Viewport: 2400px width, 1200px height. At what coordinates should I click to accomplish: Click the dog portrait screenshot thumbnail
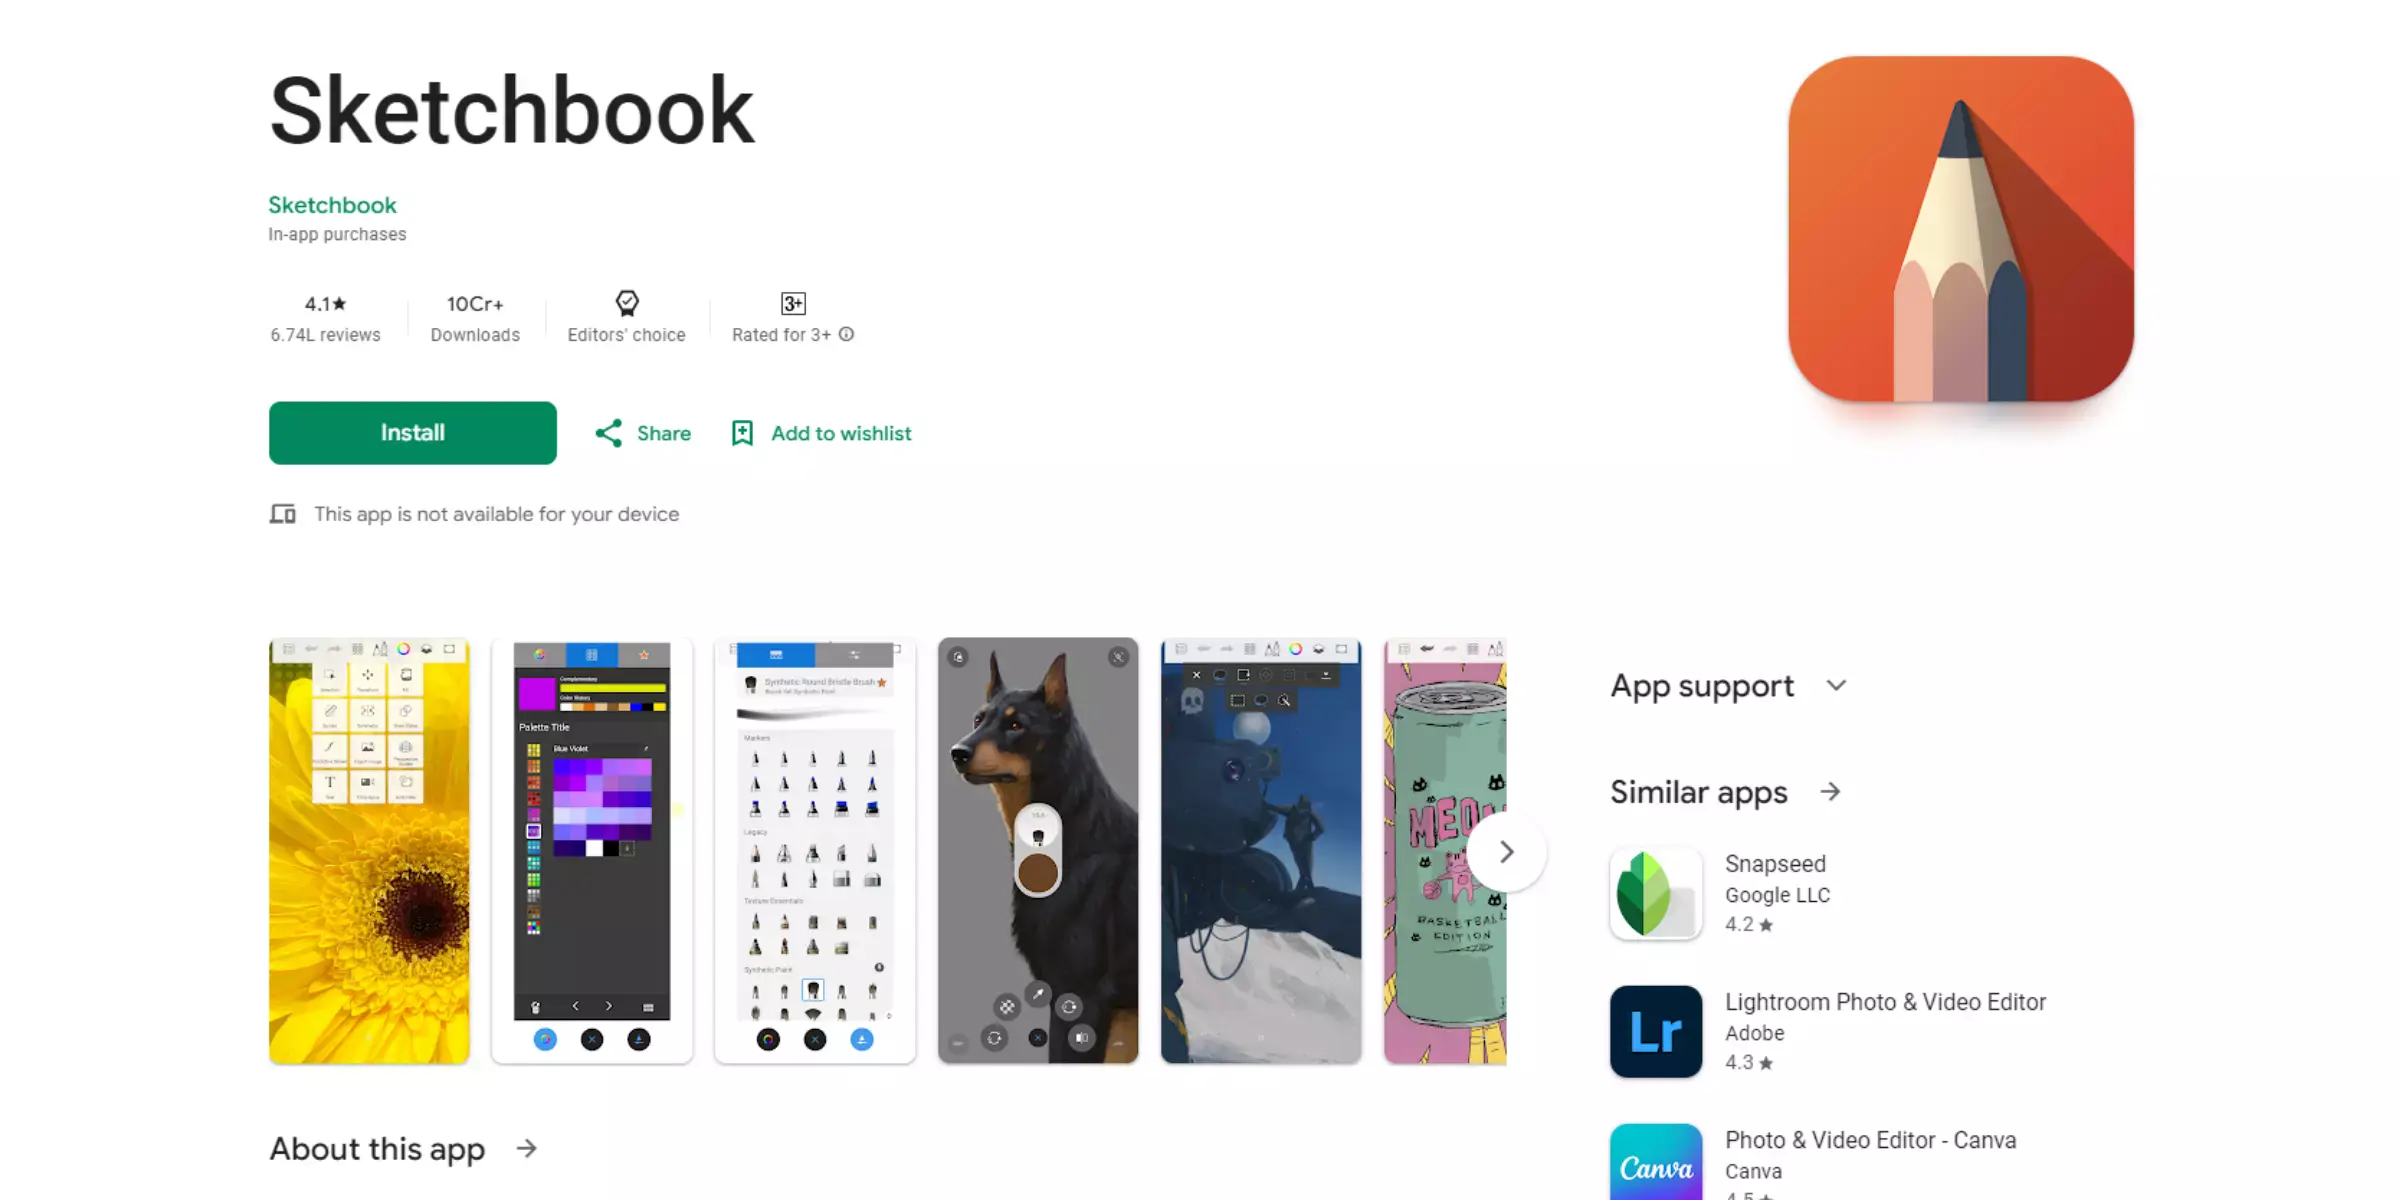click(x=1038, y=849)
